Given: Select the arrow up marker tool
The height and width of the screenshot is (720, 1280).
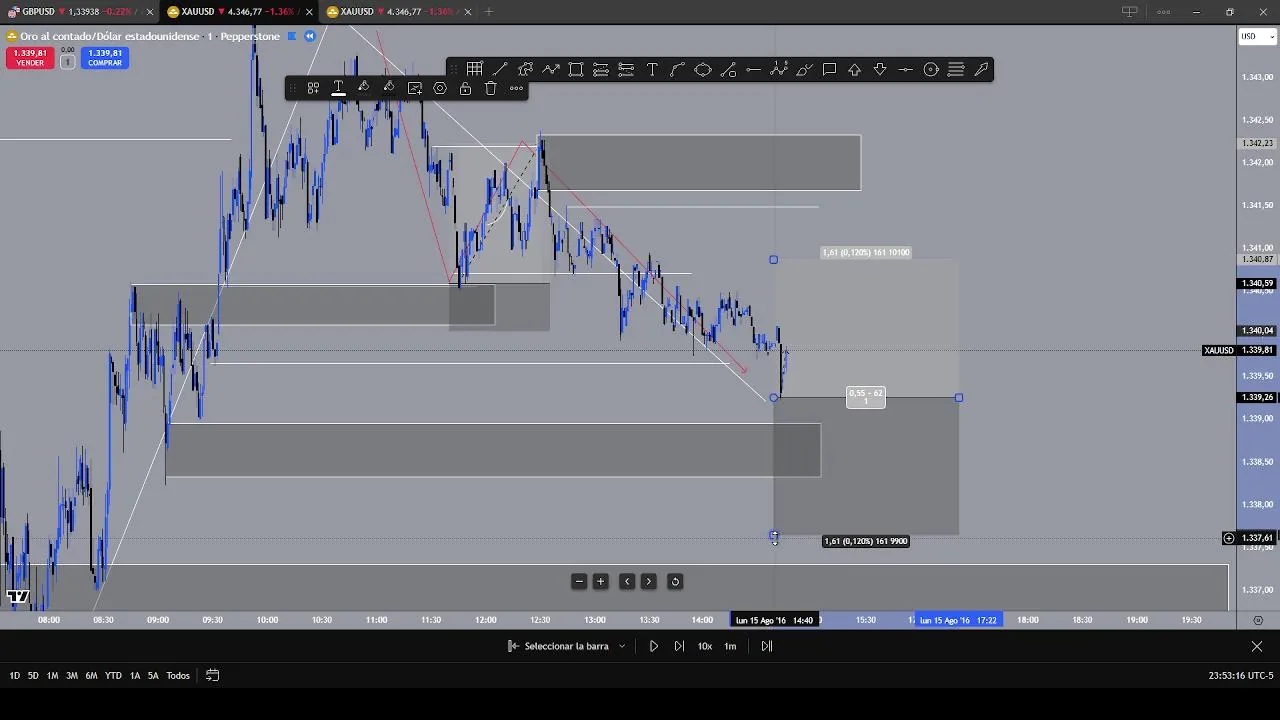Looking at the screenshot, I should tap(855, 69).
